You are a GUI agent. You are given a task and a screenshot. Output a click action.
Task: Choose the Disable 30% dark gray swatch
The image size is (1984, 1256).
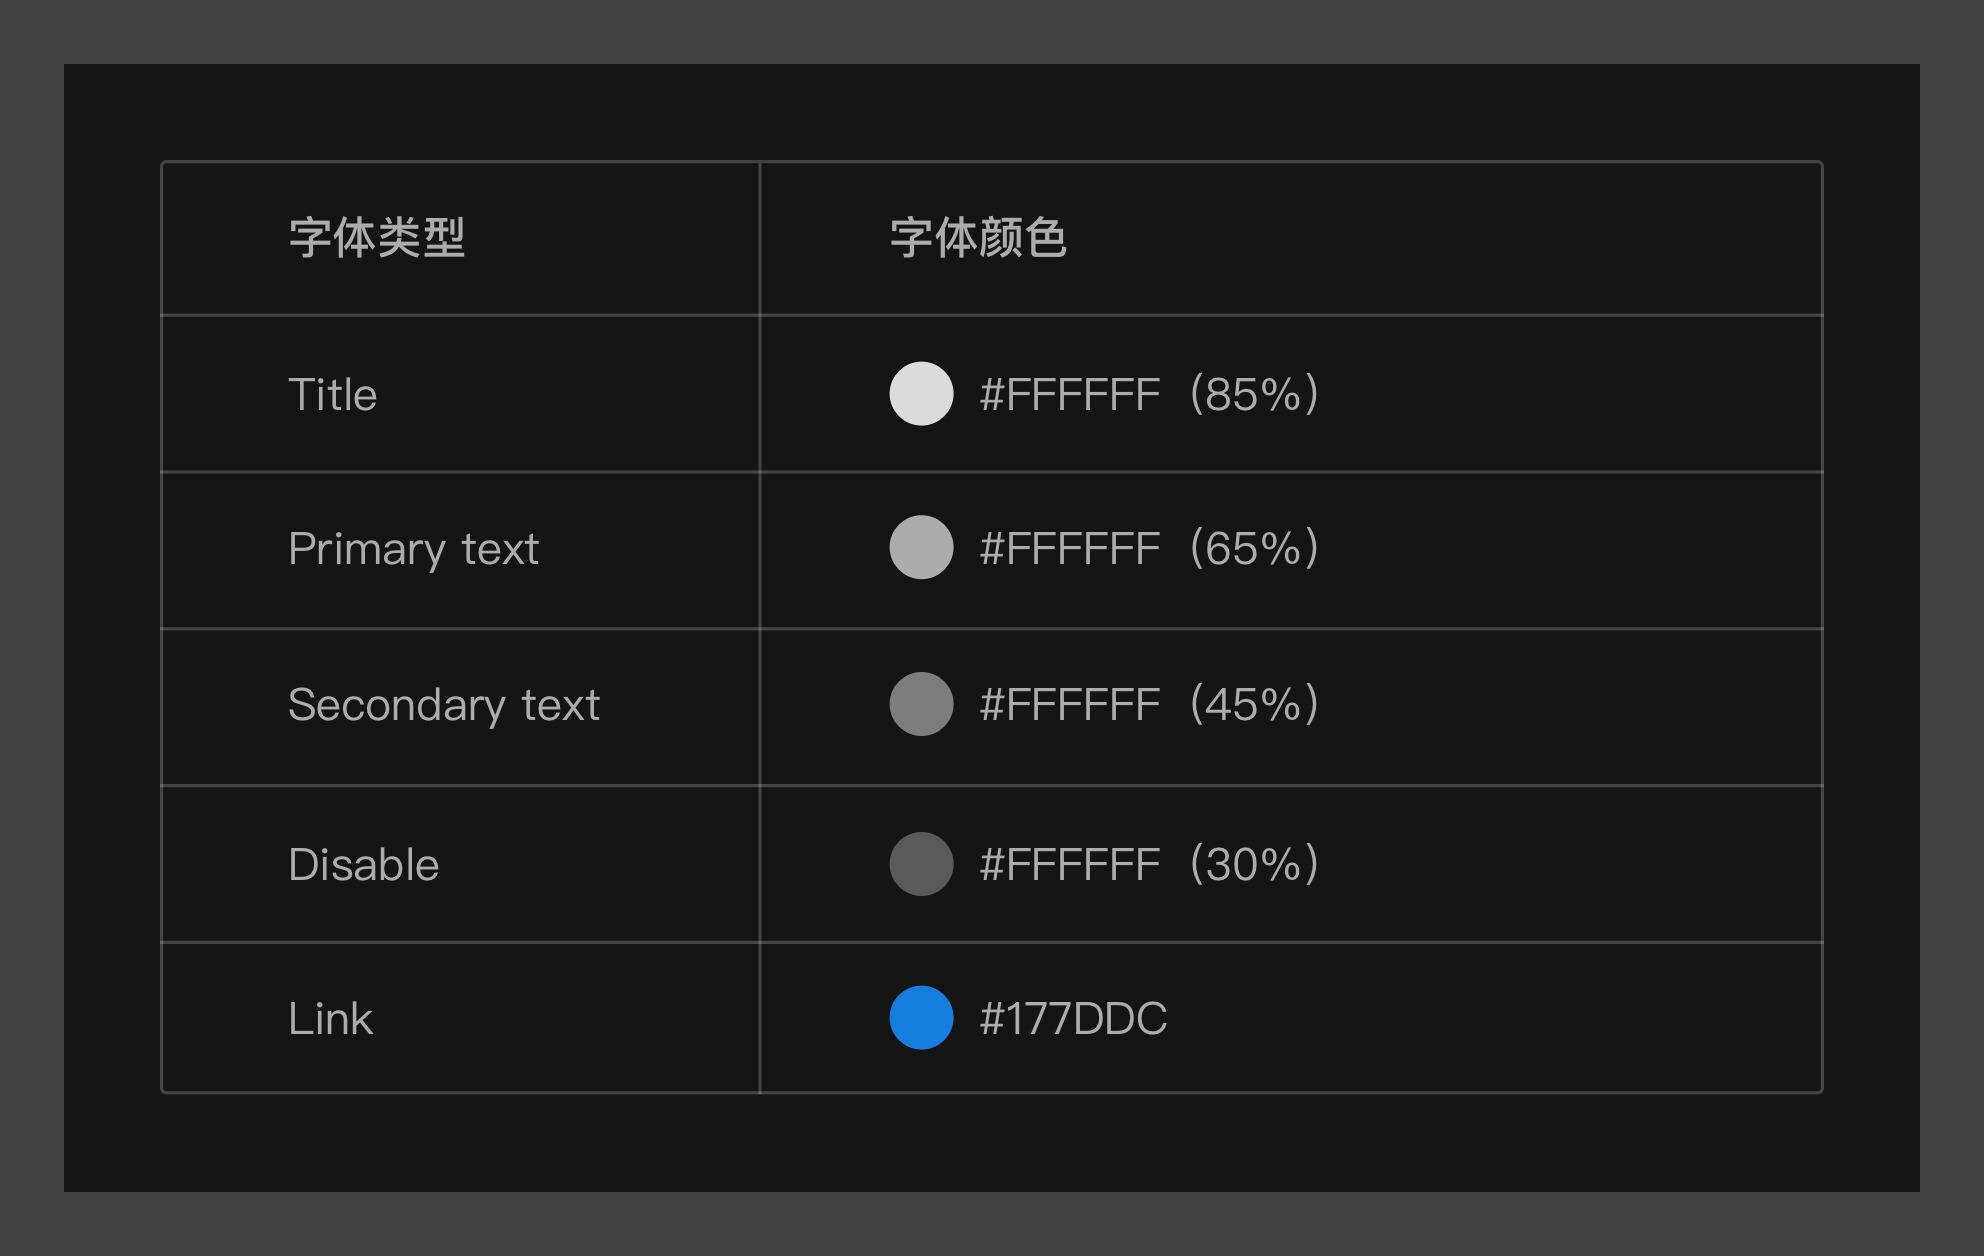(x=921, y=864)
